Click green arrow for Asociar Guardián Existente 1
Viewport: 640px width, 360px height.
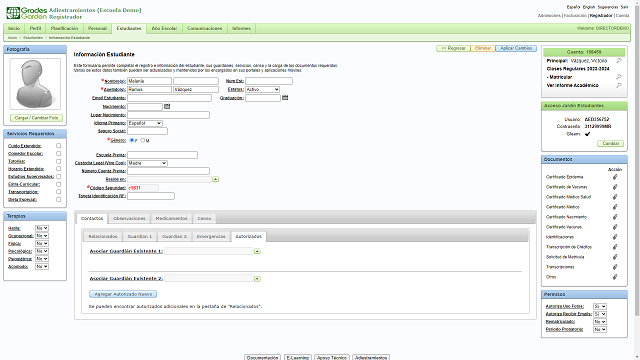[257, 251]
